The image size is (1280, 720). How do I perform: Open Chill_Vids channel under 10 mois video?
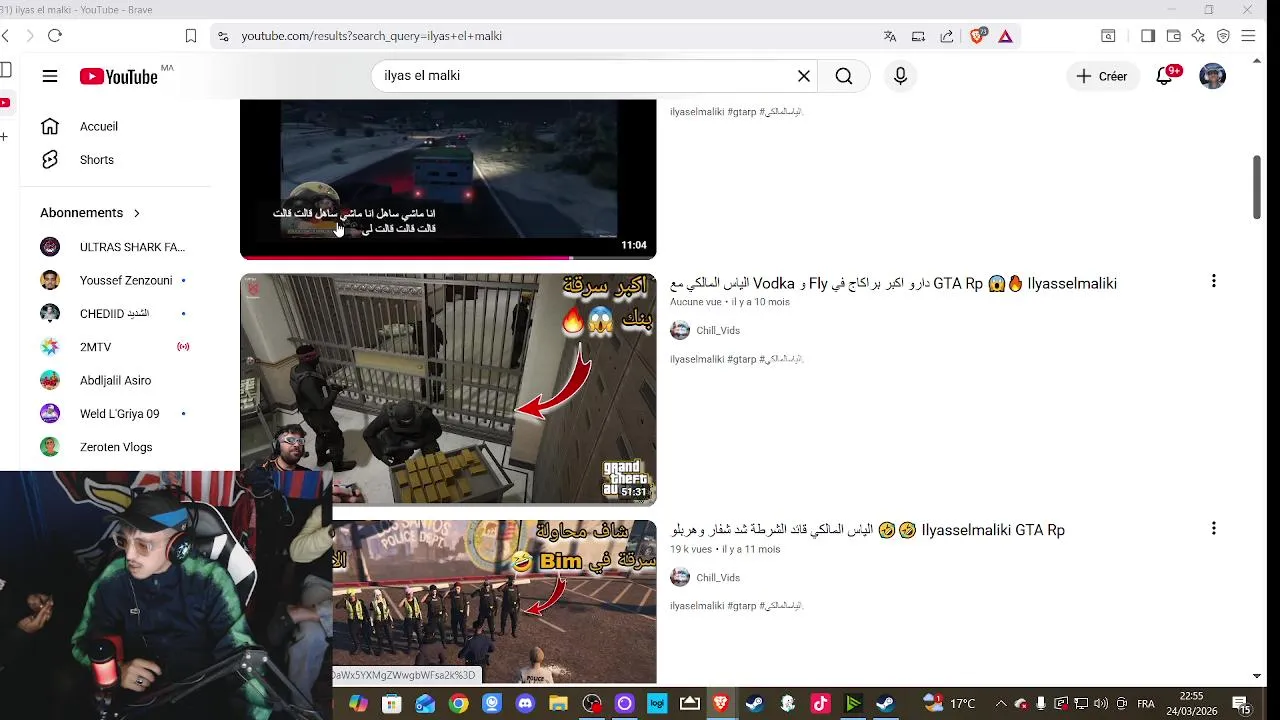tap(718, 330)
